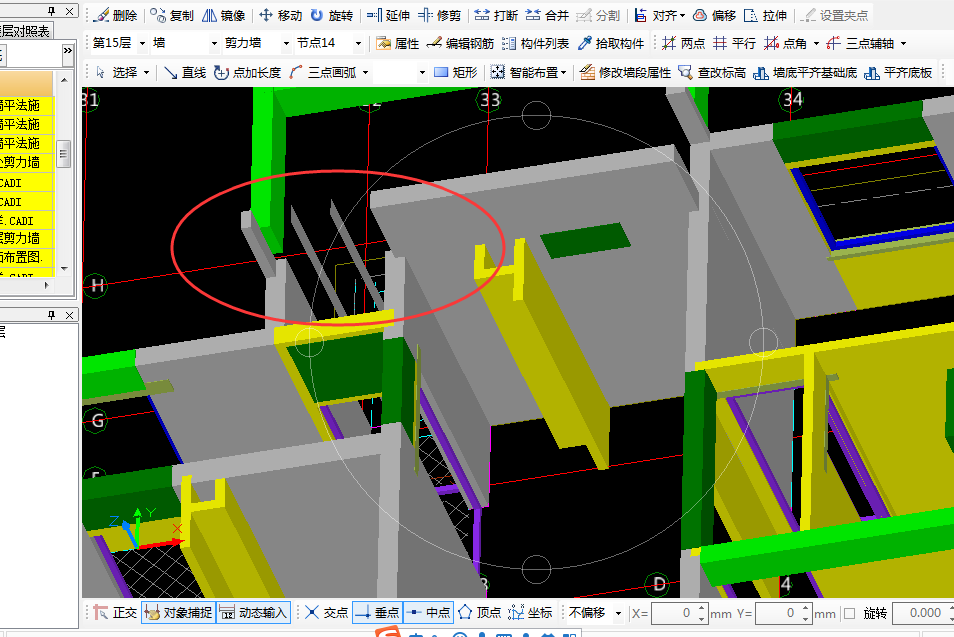Viewport: 954px width, 637px height.
Task: Click the 删除 (delete) tool
Action: [x=116, y=15]
